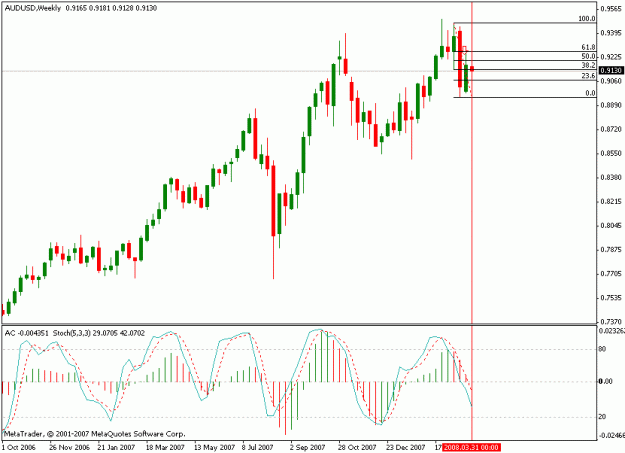Click the 0.7875 price scale label
625x453 pixels.
click(612, 250)
